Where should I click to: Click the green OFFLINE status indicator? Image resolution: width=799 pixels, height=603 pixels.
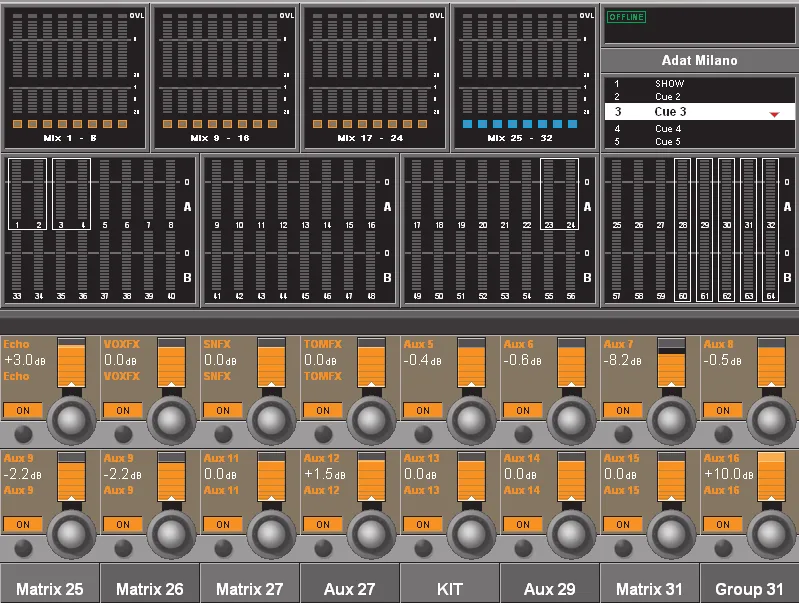point(626,17)
